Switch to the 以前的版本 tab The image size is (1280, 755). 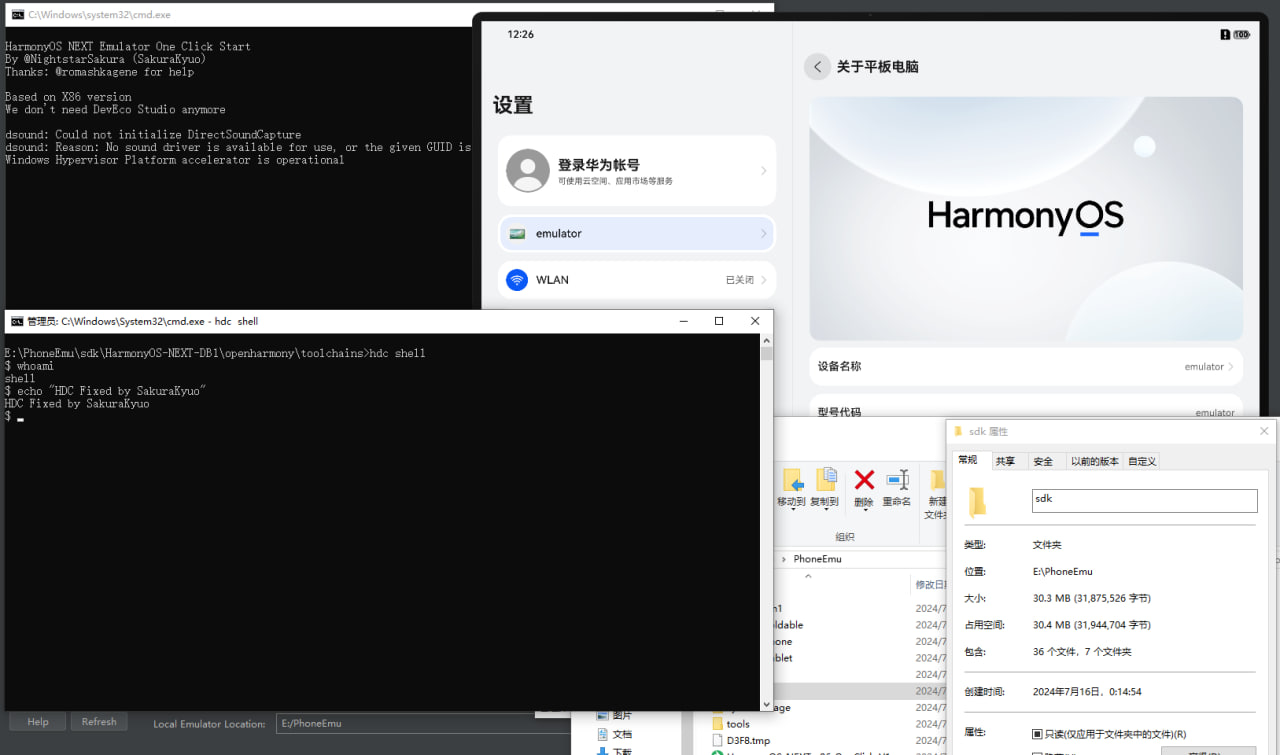[1094, 461]
